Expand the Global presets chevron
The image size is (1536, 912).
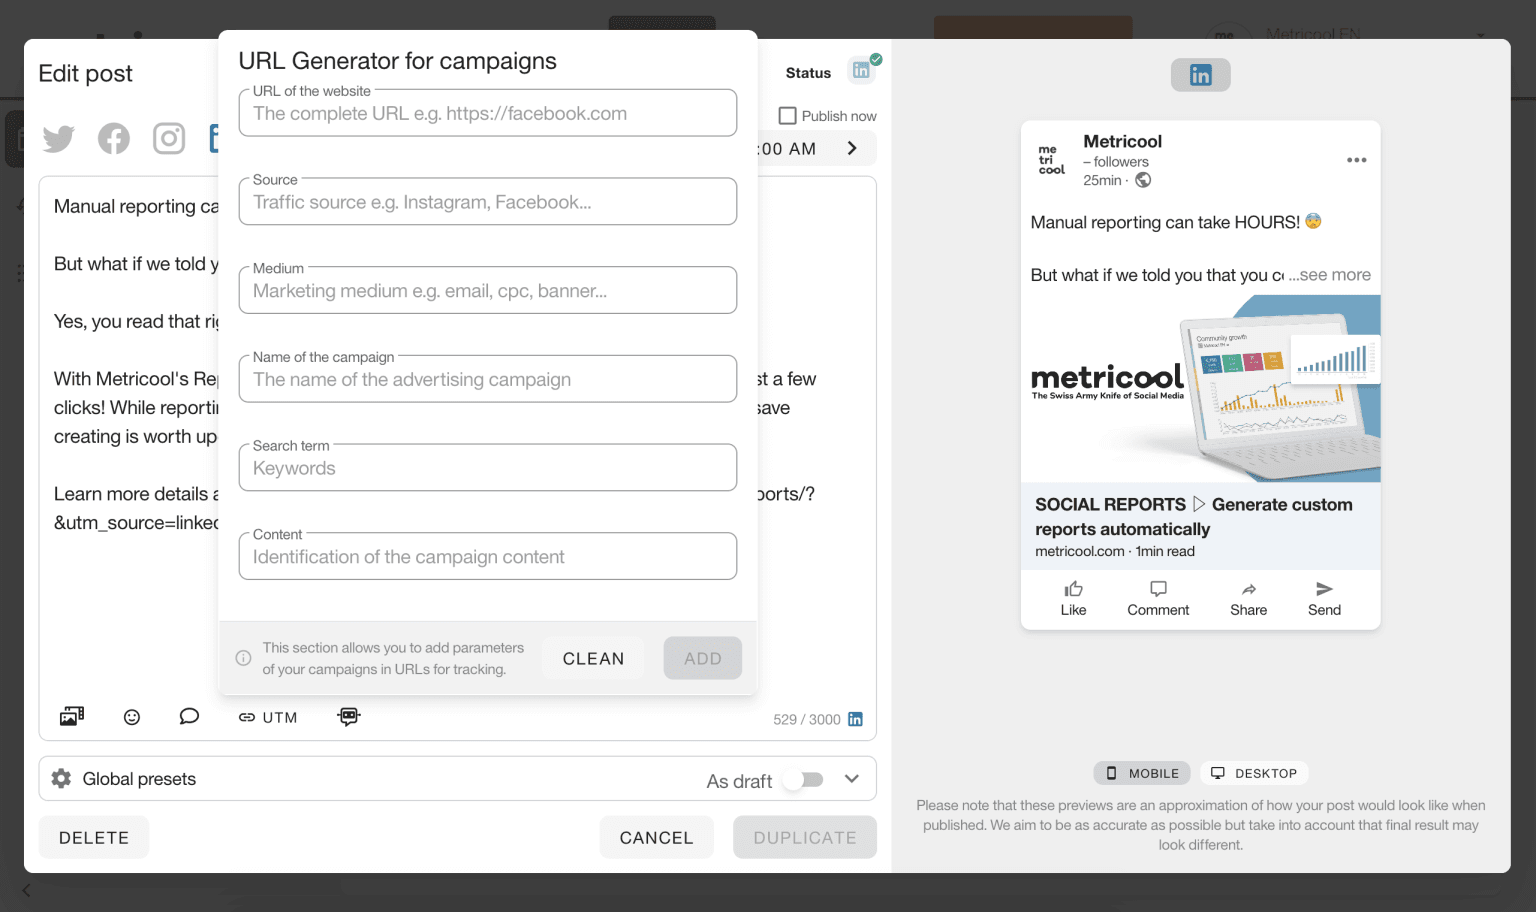point(852,779)
